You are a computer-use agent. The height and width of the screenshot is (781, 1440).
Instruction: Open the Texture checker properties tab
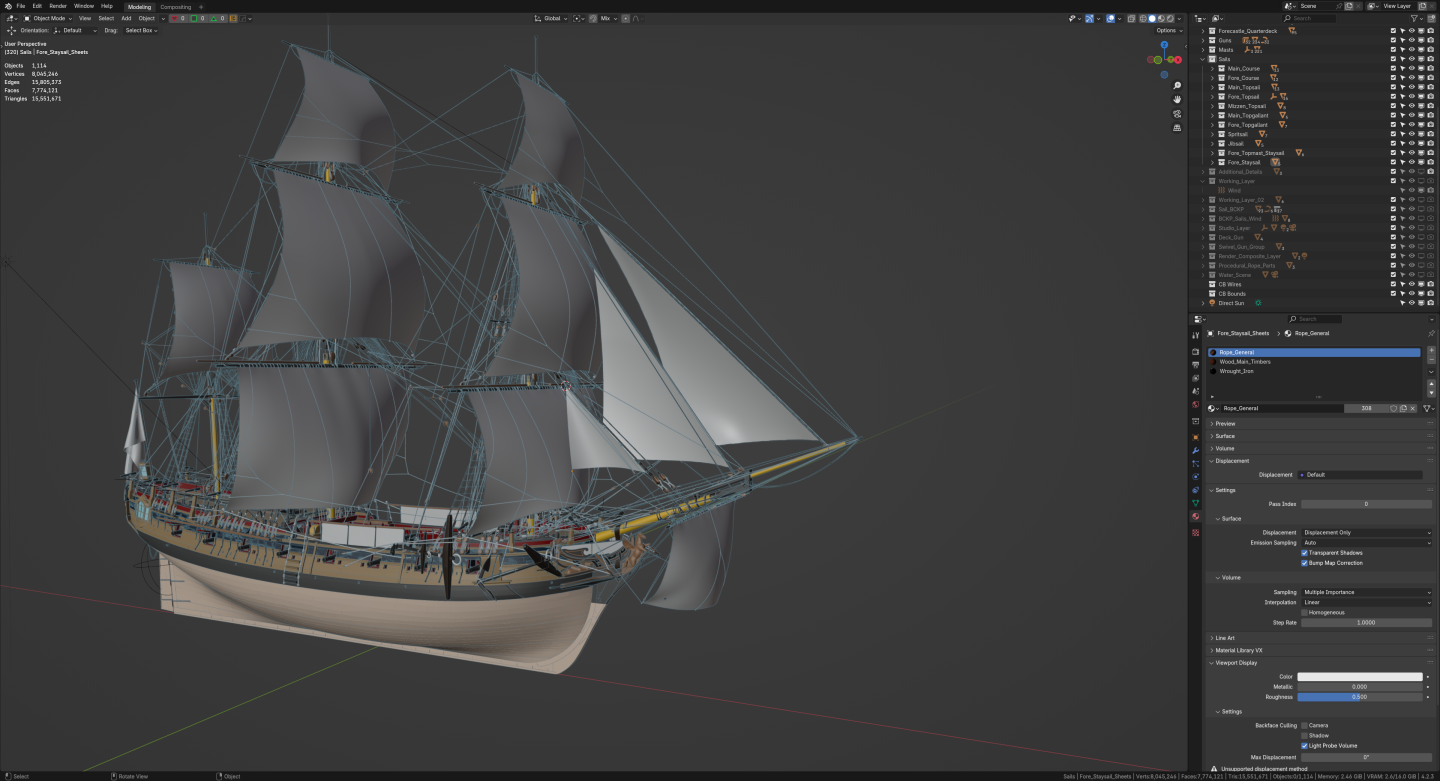pyautogui.click(x=1195, y=533)
